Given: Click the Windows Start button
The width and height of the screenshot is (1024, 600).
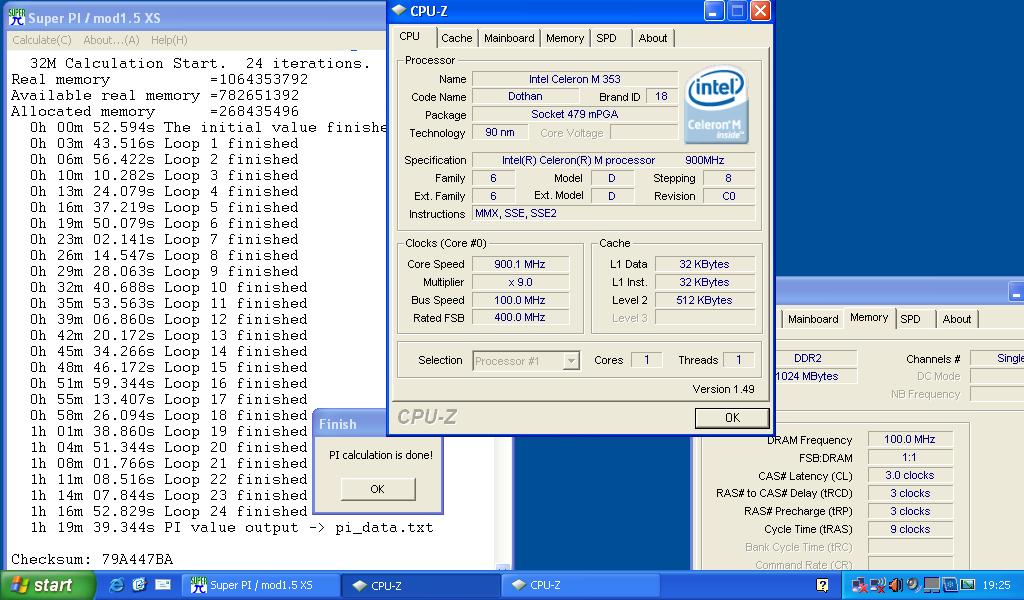Looking at the screenshot, I should click(47, 585).
